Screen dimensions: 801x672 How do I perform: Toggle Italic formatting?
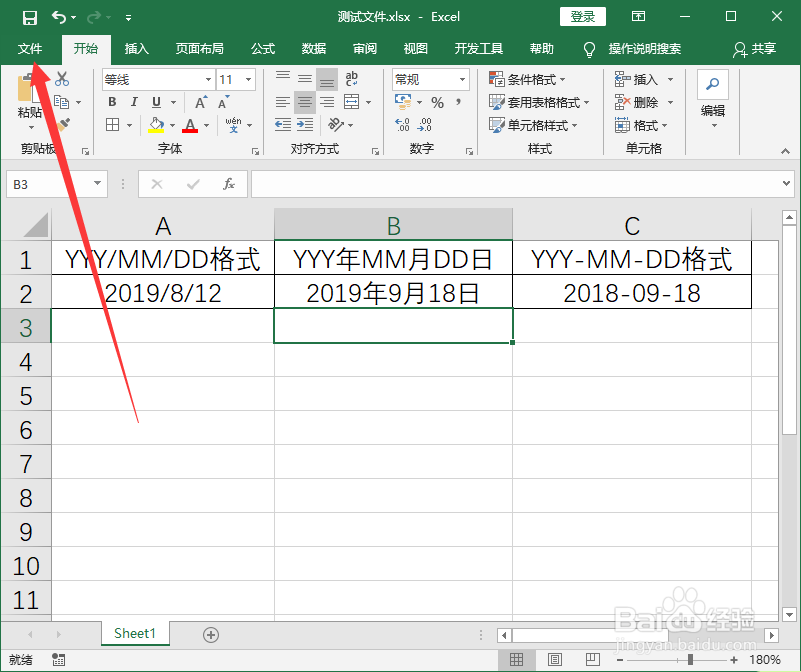pos(134,102)
